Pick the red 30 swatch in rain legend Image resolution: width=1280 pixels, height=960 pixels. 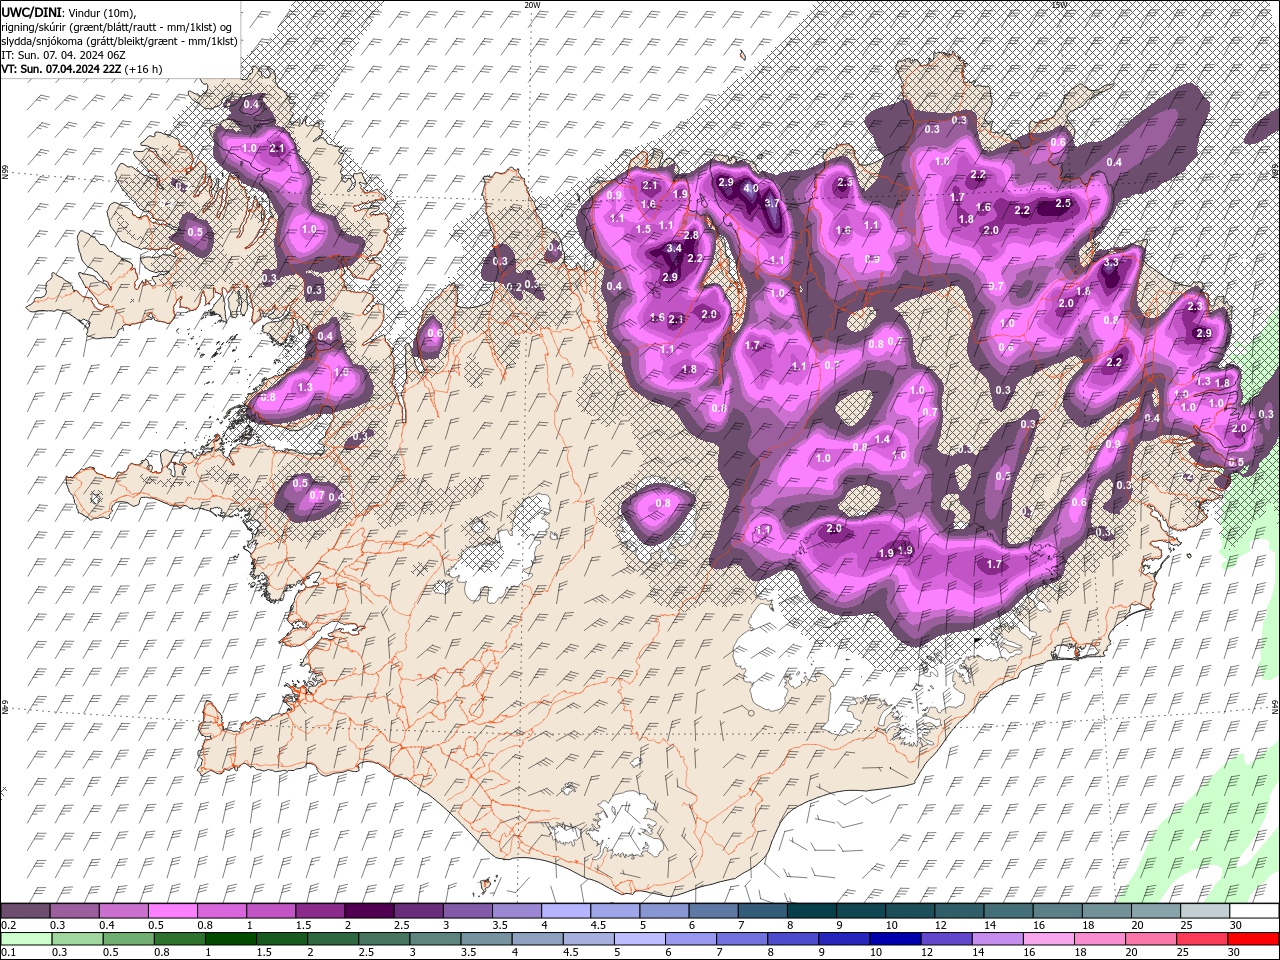(1253, 939)
